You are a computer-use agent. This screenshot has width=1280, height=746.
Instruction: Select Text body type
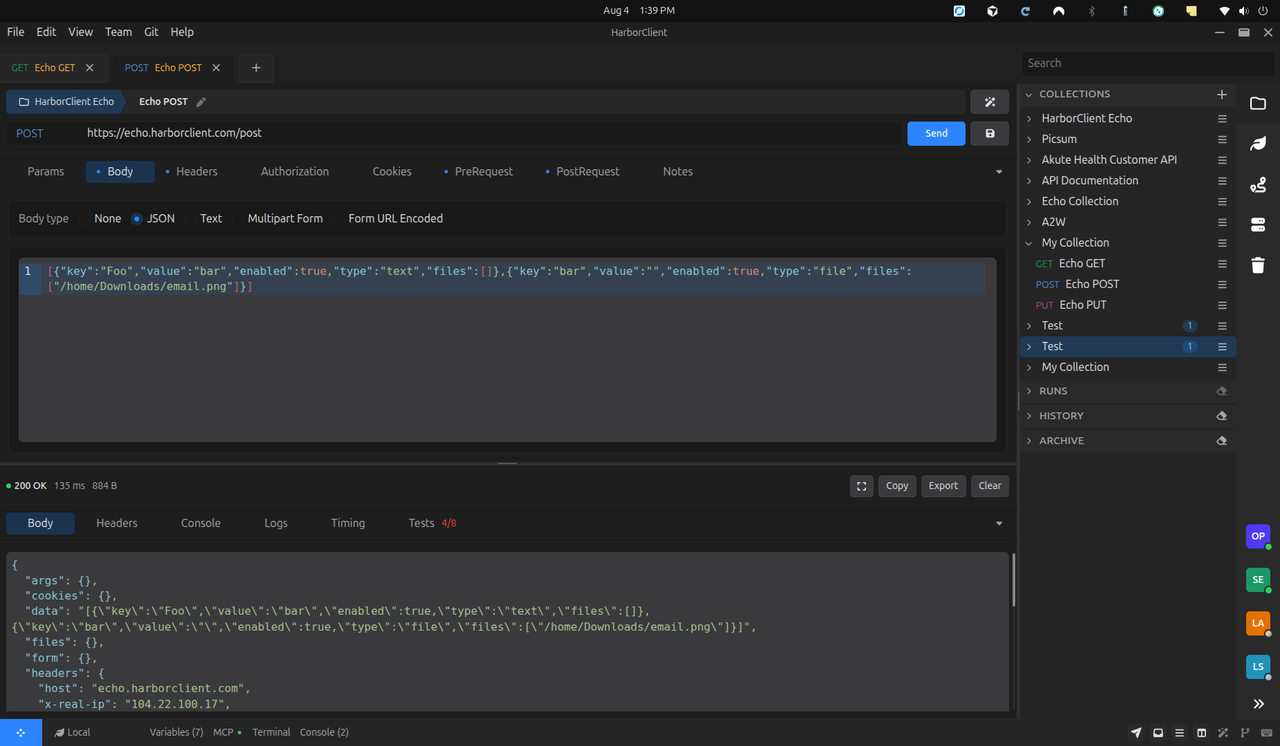[x=204, y=218]
